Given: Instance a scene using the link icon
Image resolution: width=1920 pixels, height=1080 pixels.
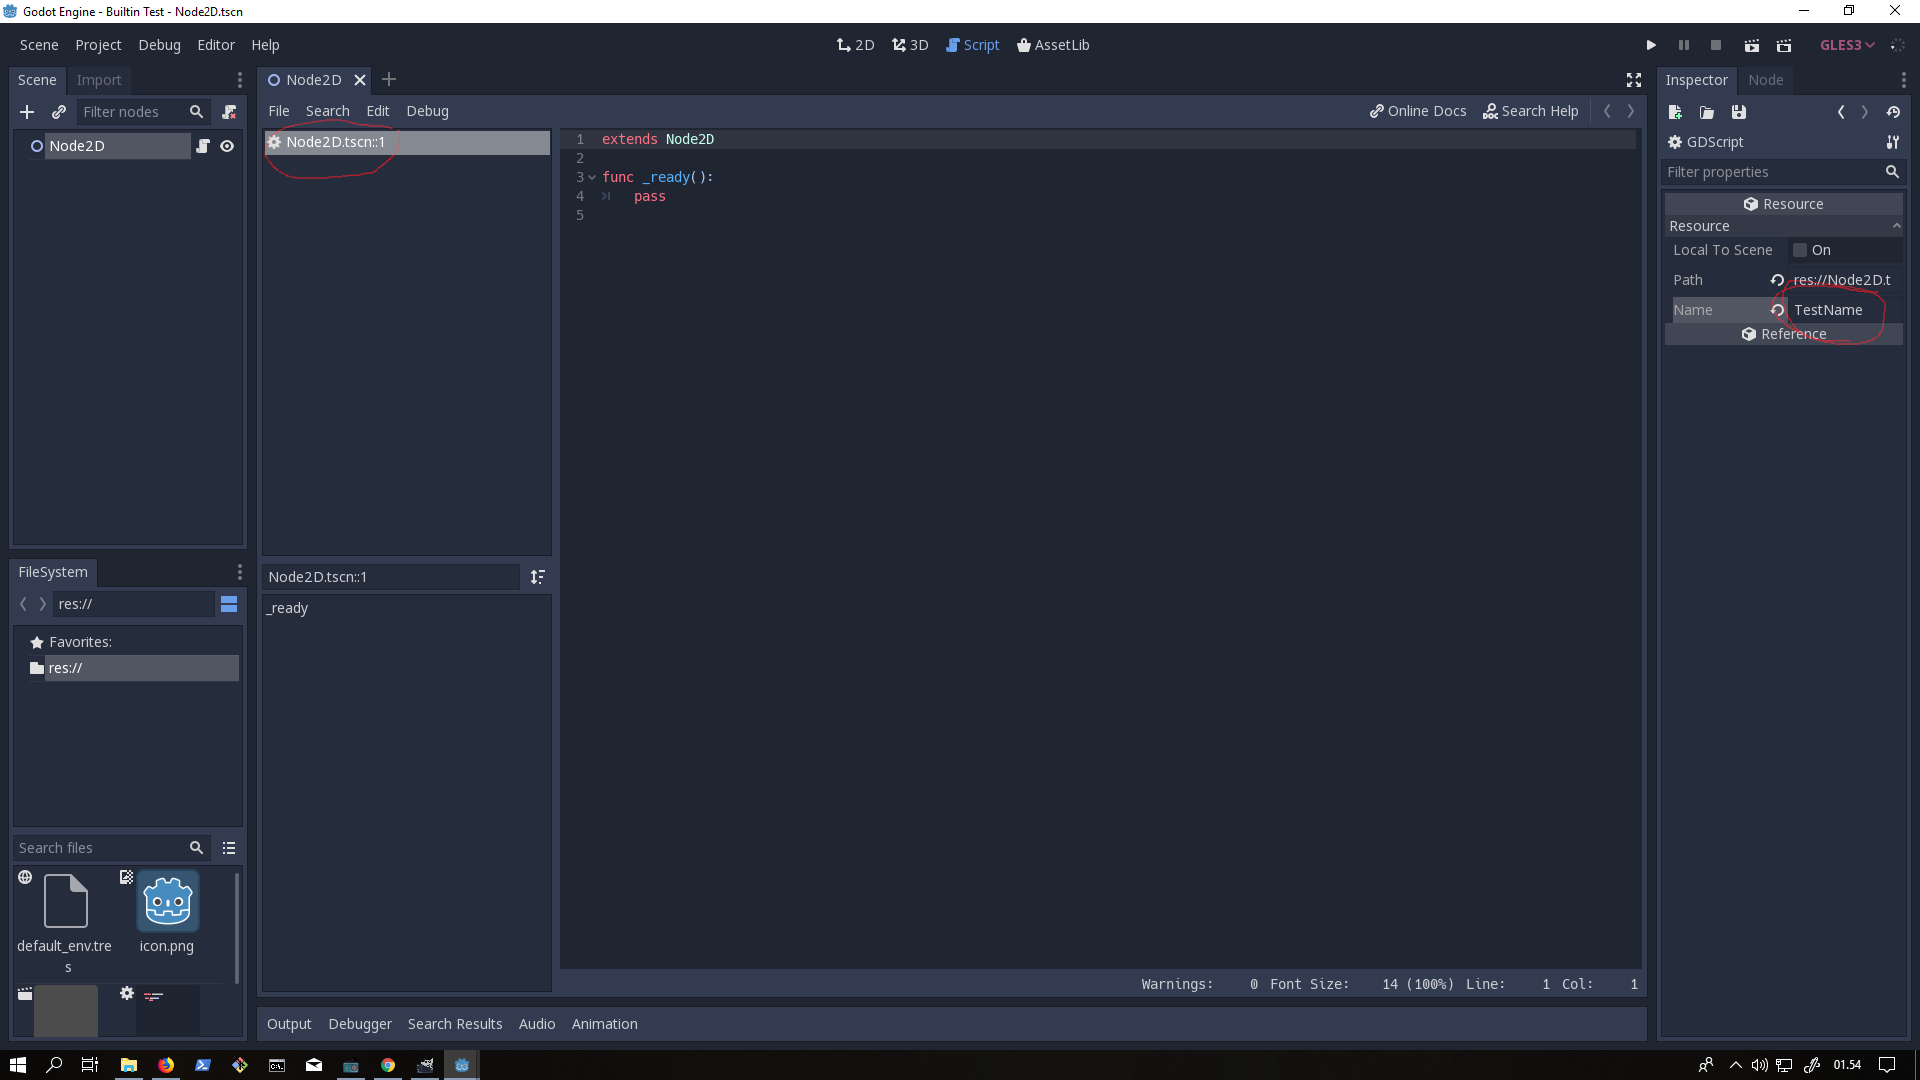Looking at the screenshot, I should pyautogui.click(x=58, y=112).
